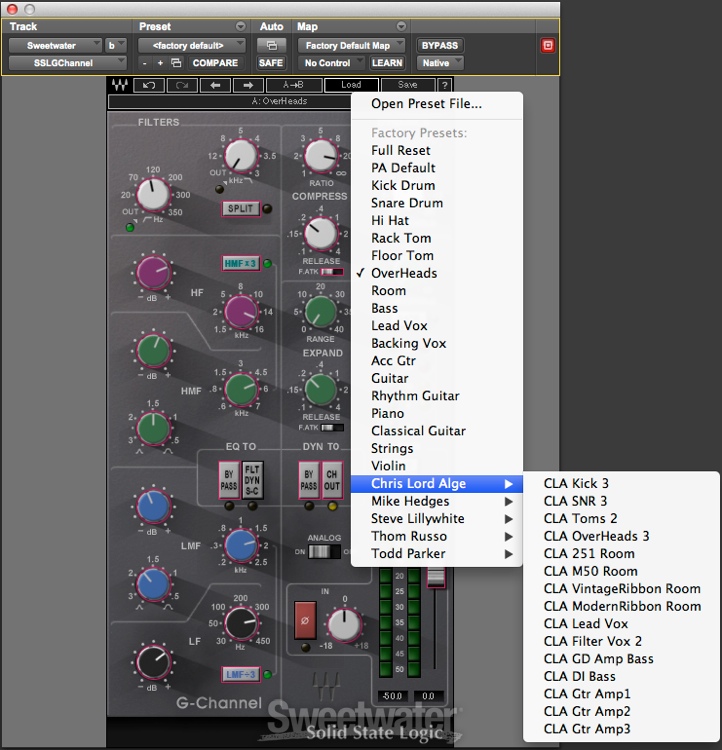Undo the last change via the undo arrow
The width and height of the screenshot is (722, 750).
tap(149, 85)
